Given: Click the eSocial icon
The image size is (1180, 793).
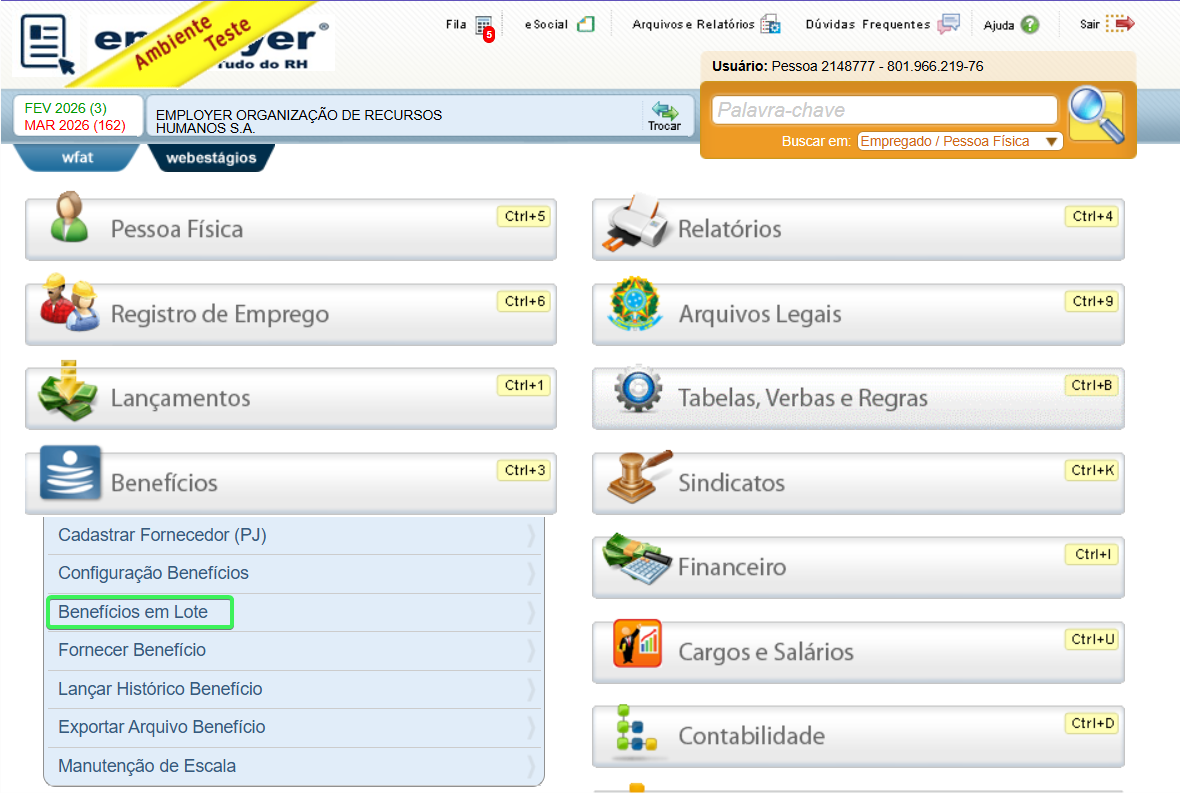Looking at the screenshot, I should pos(585,24).
